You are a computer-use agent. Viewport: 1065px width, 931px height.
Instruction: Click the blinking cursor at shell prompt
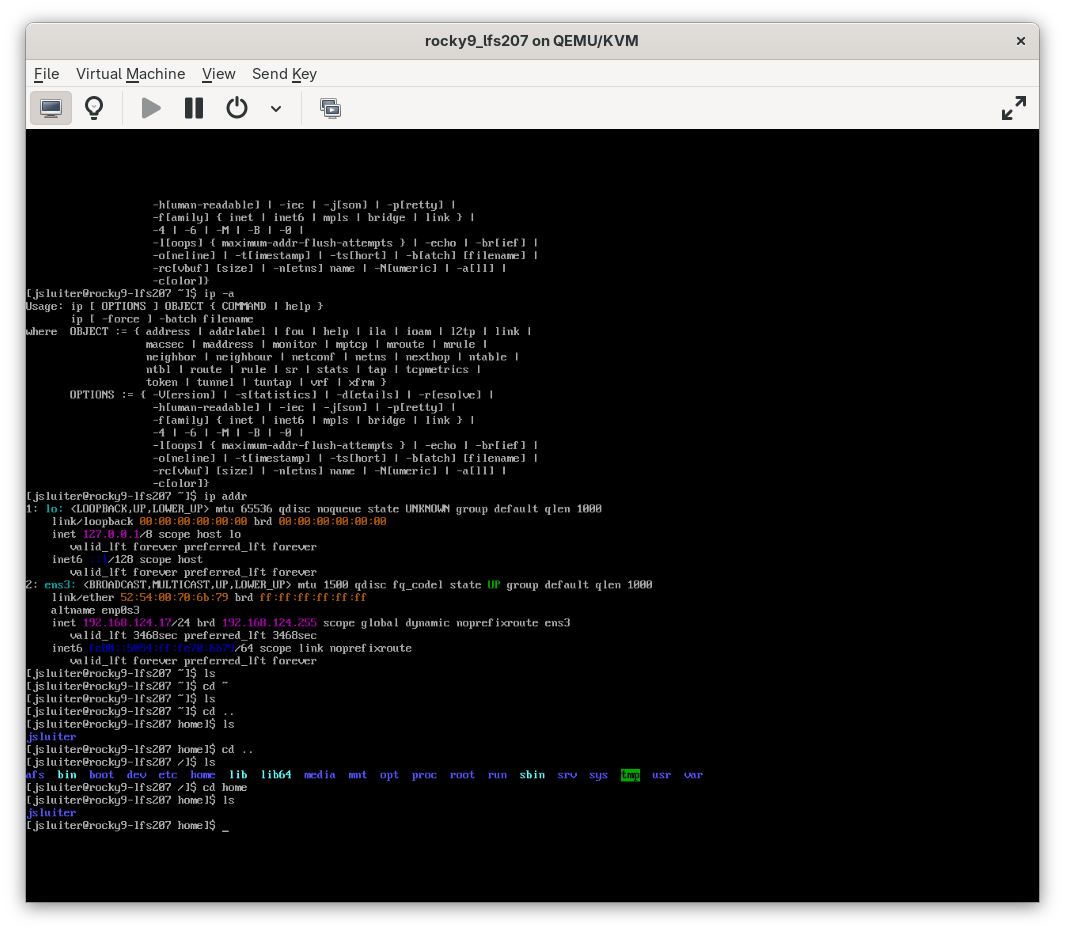click(x=225, y=826)
